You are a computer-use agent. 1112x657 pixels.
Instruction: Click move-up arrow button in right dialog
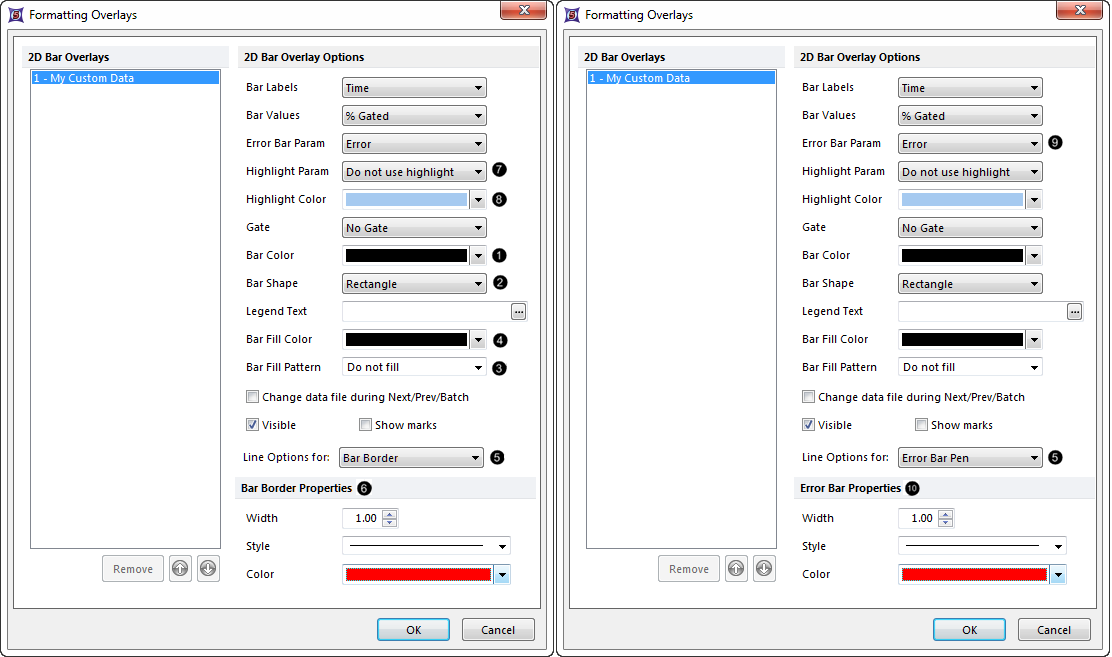pyautogui.click(x=736, y=569)
